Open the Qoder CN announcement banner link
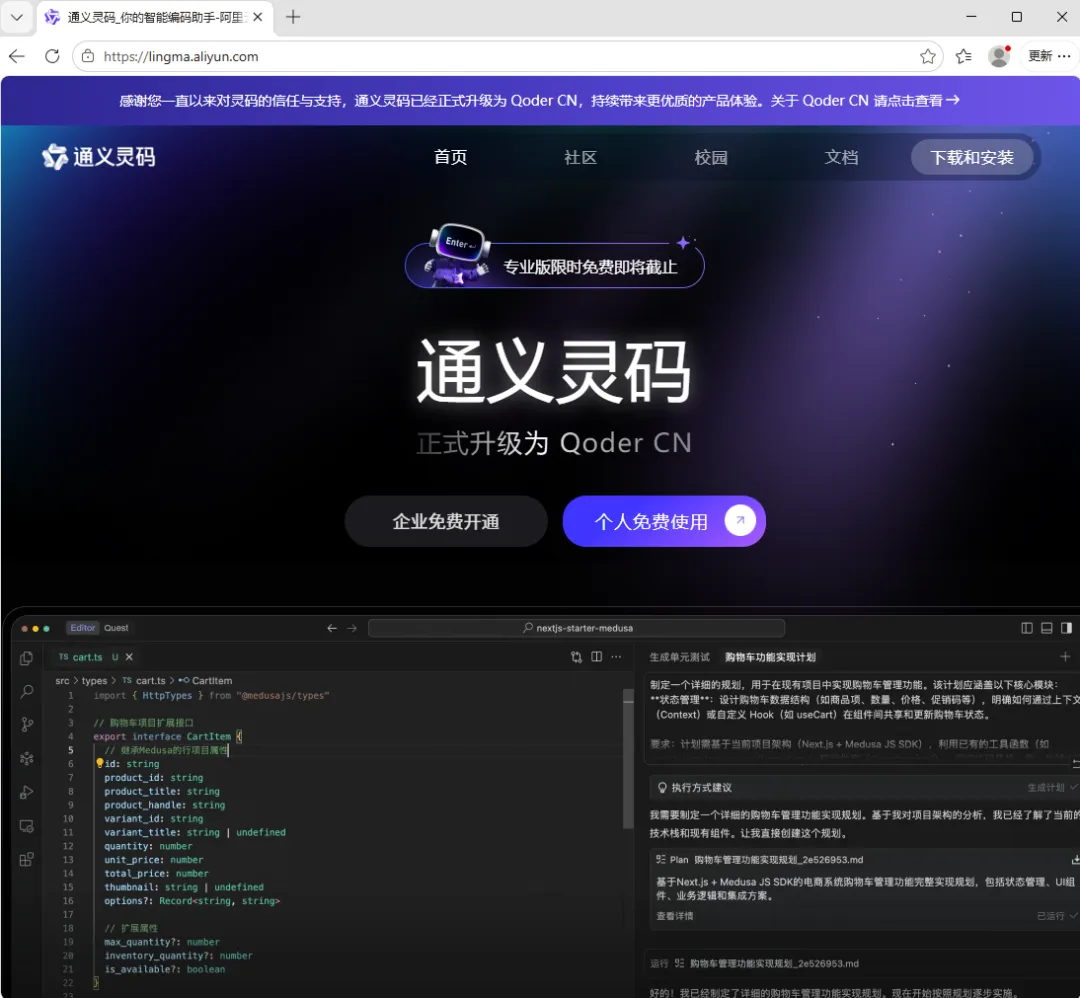 (x=539, y=101)
